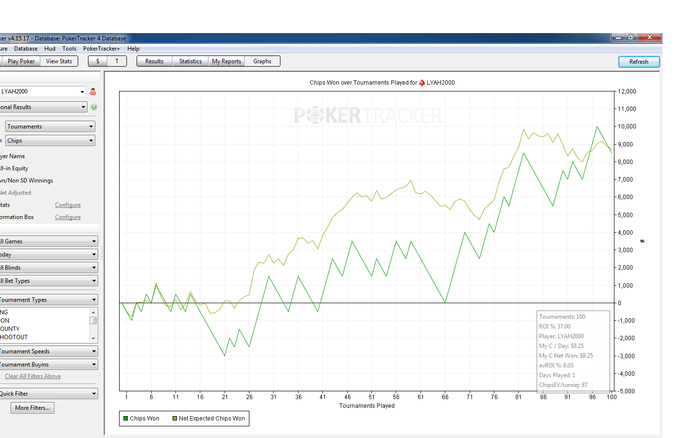700x438 pixels.
Task: Click the tournament types list scroll down arrow
Action: pos(93,338)
